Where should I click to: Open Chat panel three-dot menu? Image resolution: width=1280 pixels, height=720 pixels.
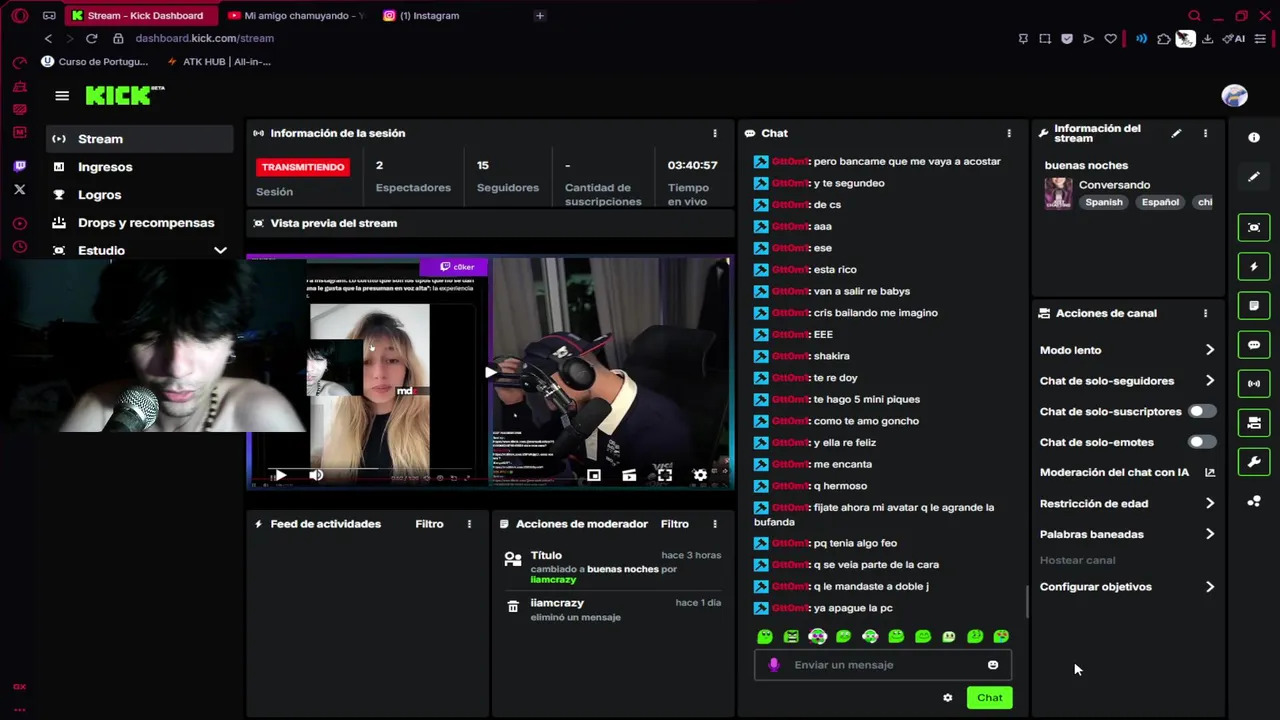(1008, 133)
